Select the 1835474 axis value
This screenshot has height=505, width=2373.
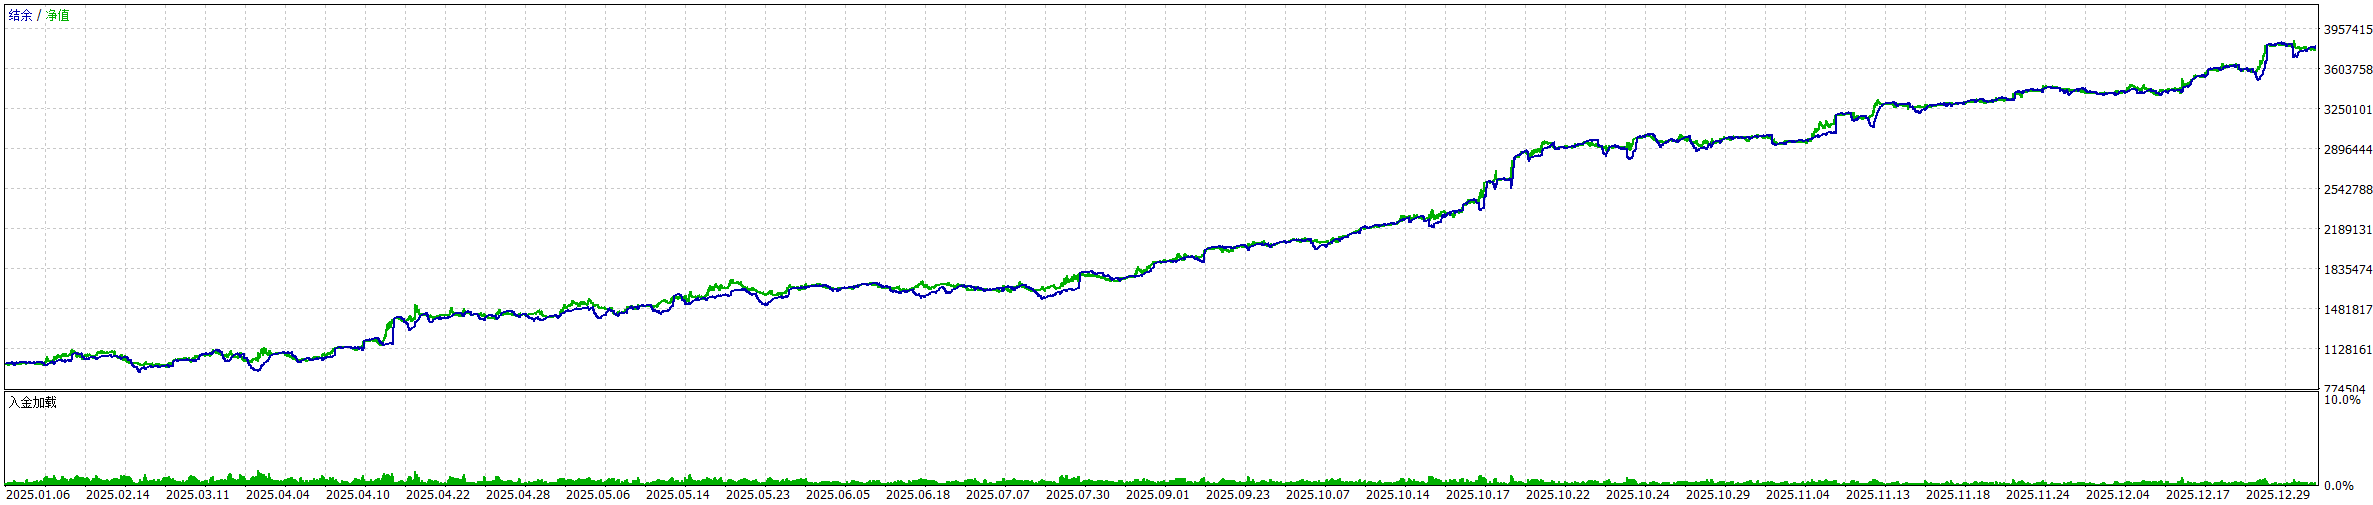coord(2348,270)
